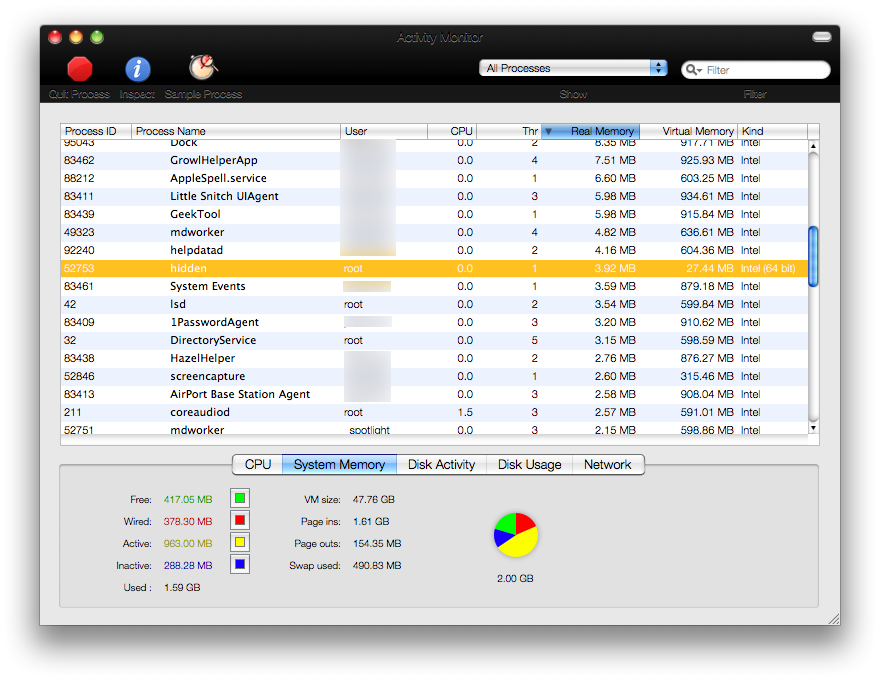The height and width of the screenshot is (680, 880).
Task: Sort by Process Name column header
Action: pyautogui.click(x=236, y=131)
